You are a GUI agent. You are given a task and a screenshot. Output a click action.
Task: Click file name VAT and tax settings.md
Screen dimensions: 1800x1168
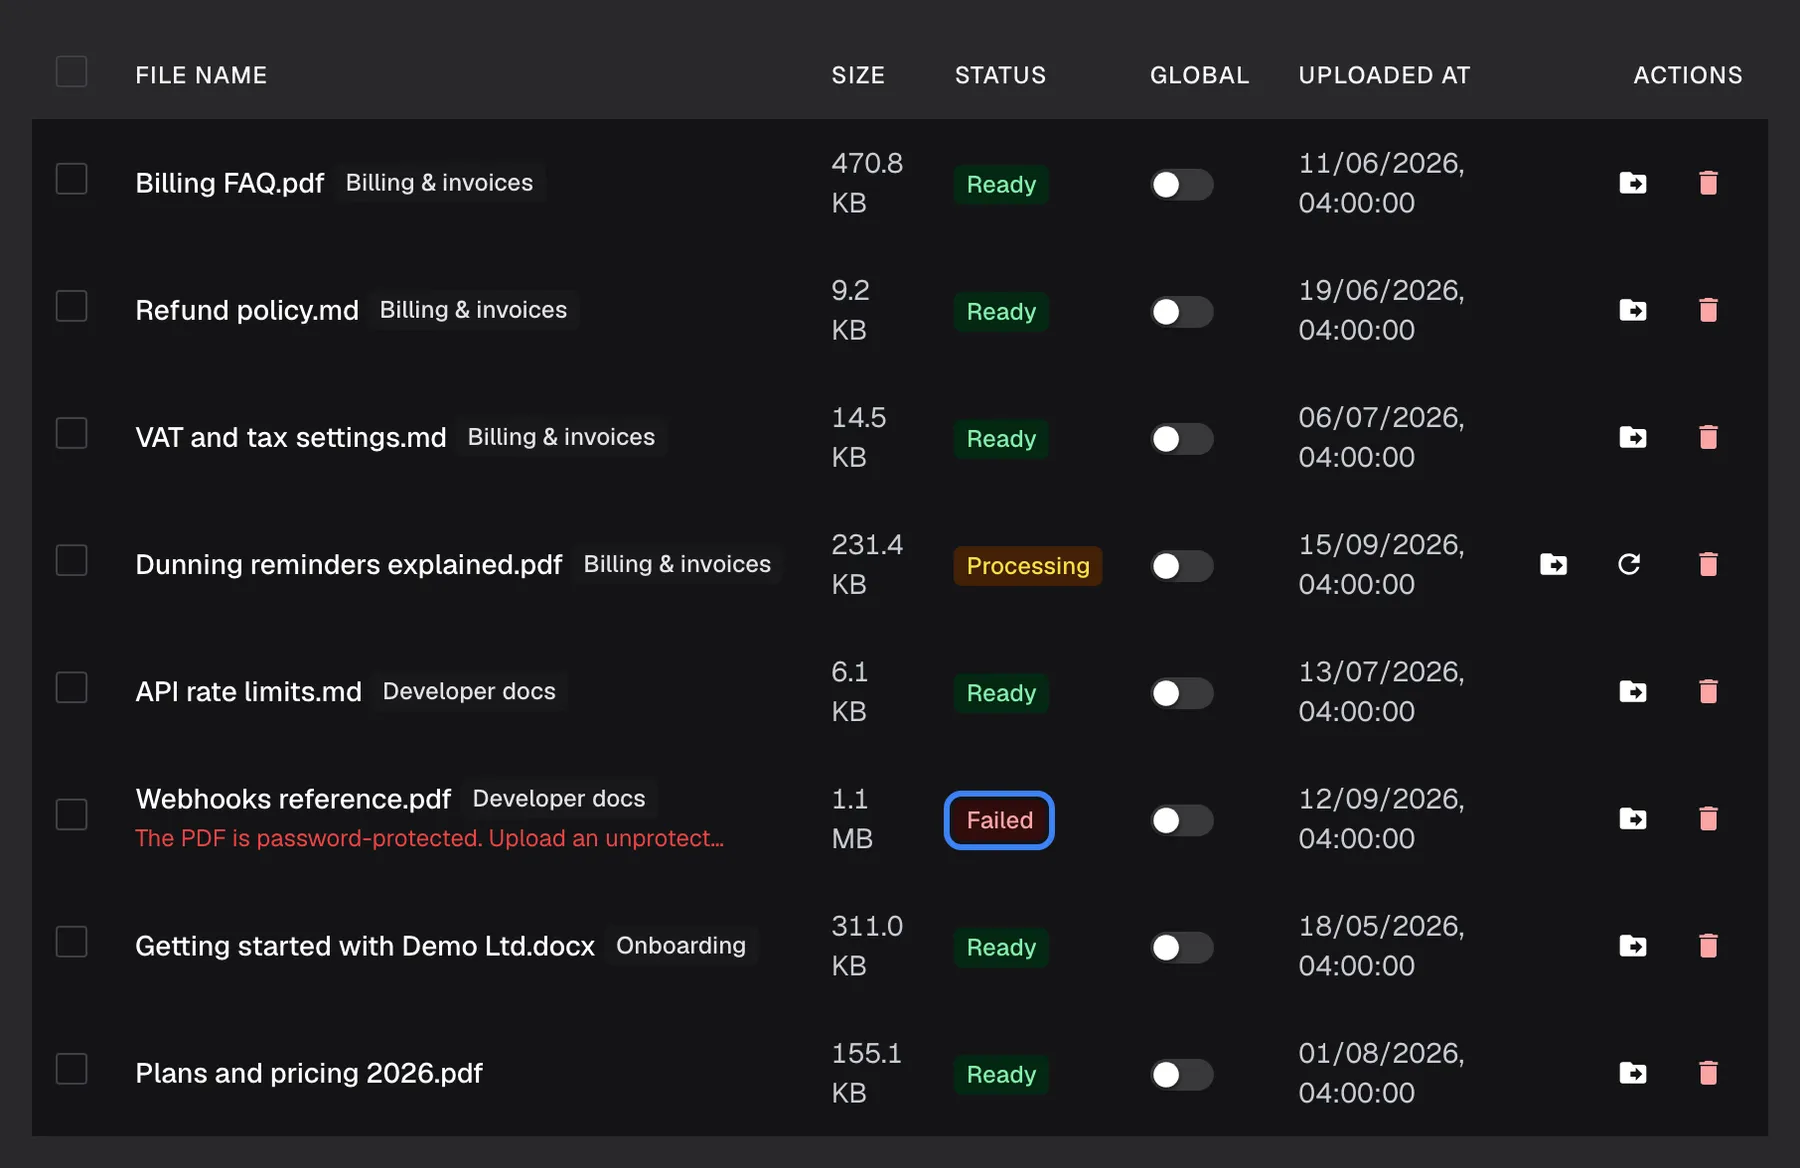point(291,437)
